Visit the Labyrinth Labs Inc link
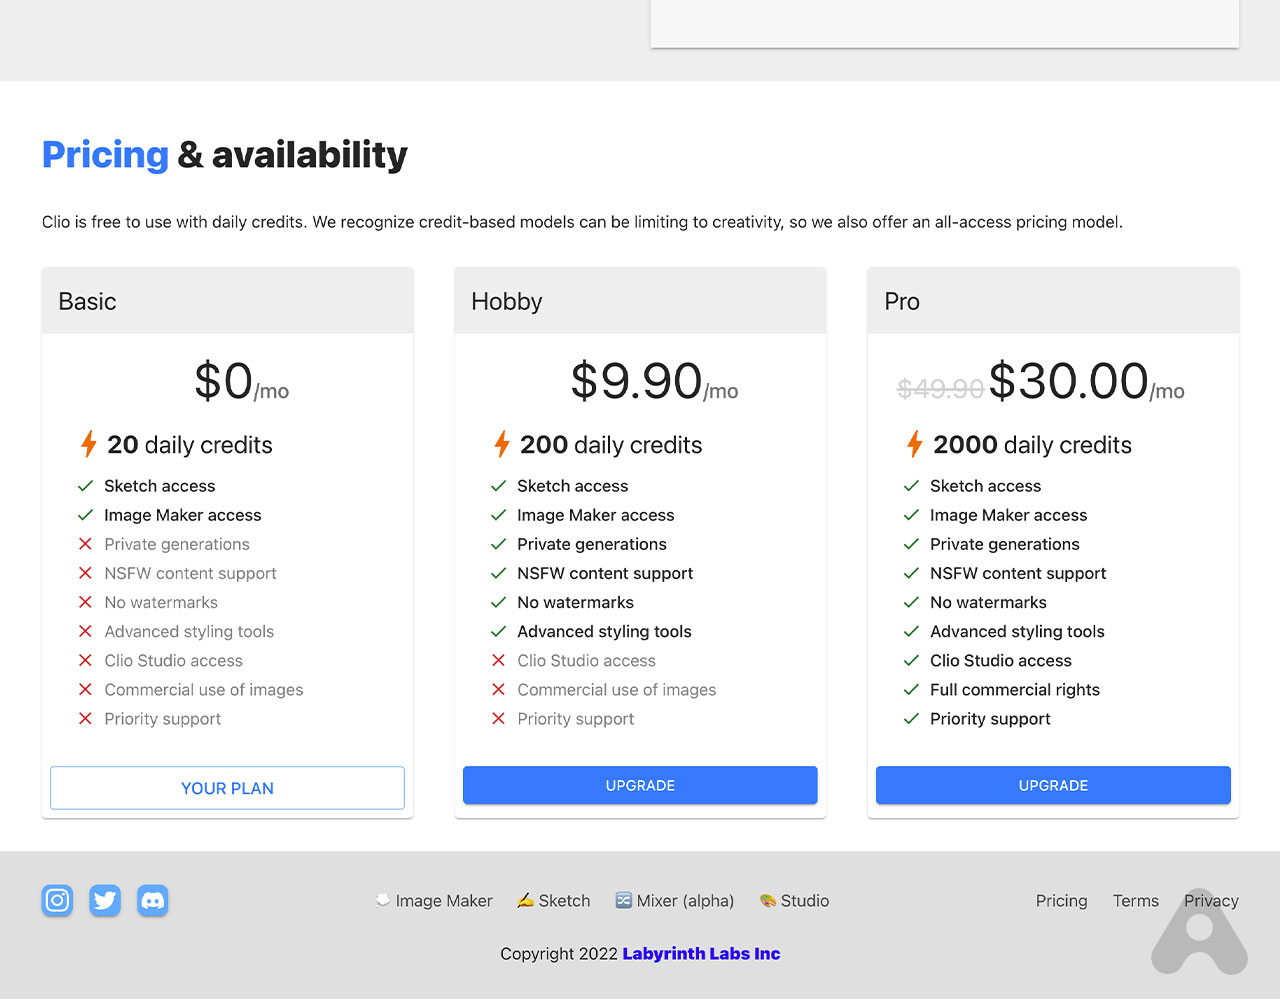The height and width of the screenshot is (1000, 1280). pos(701,954)
